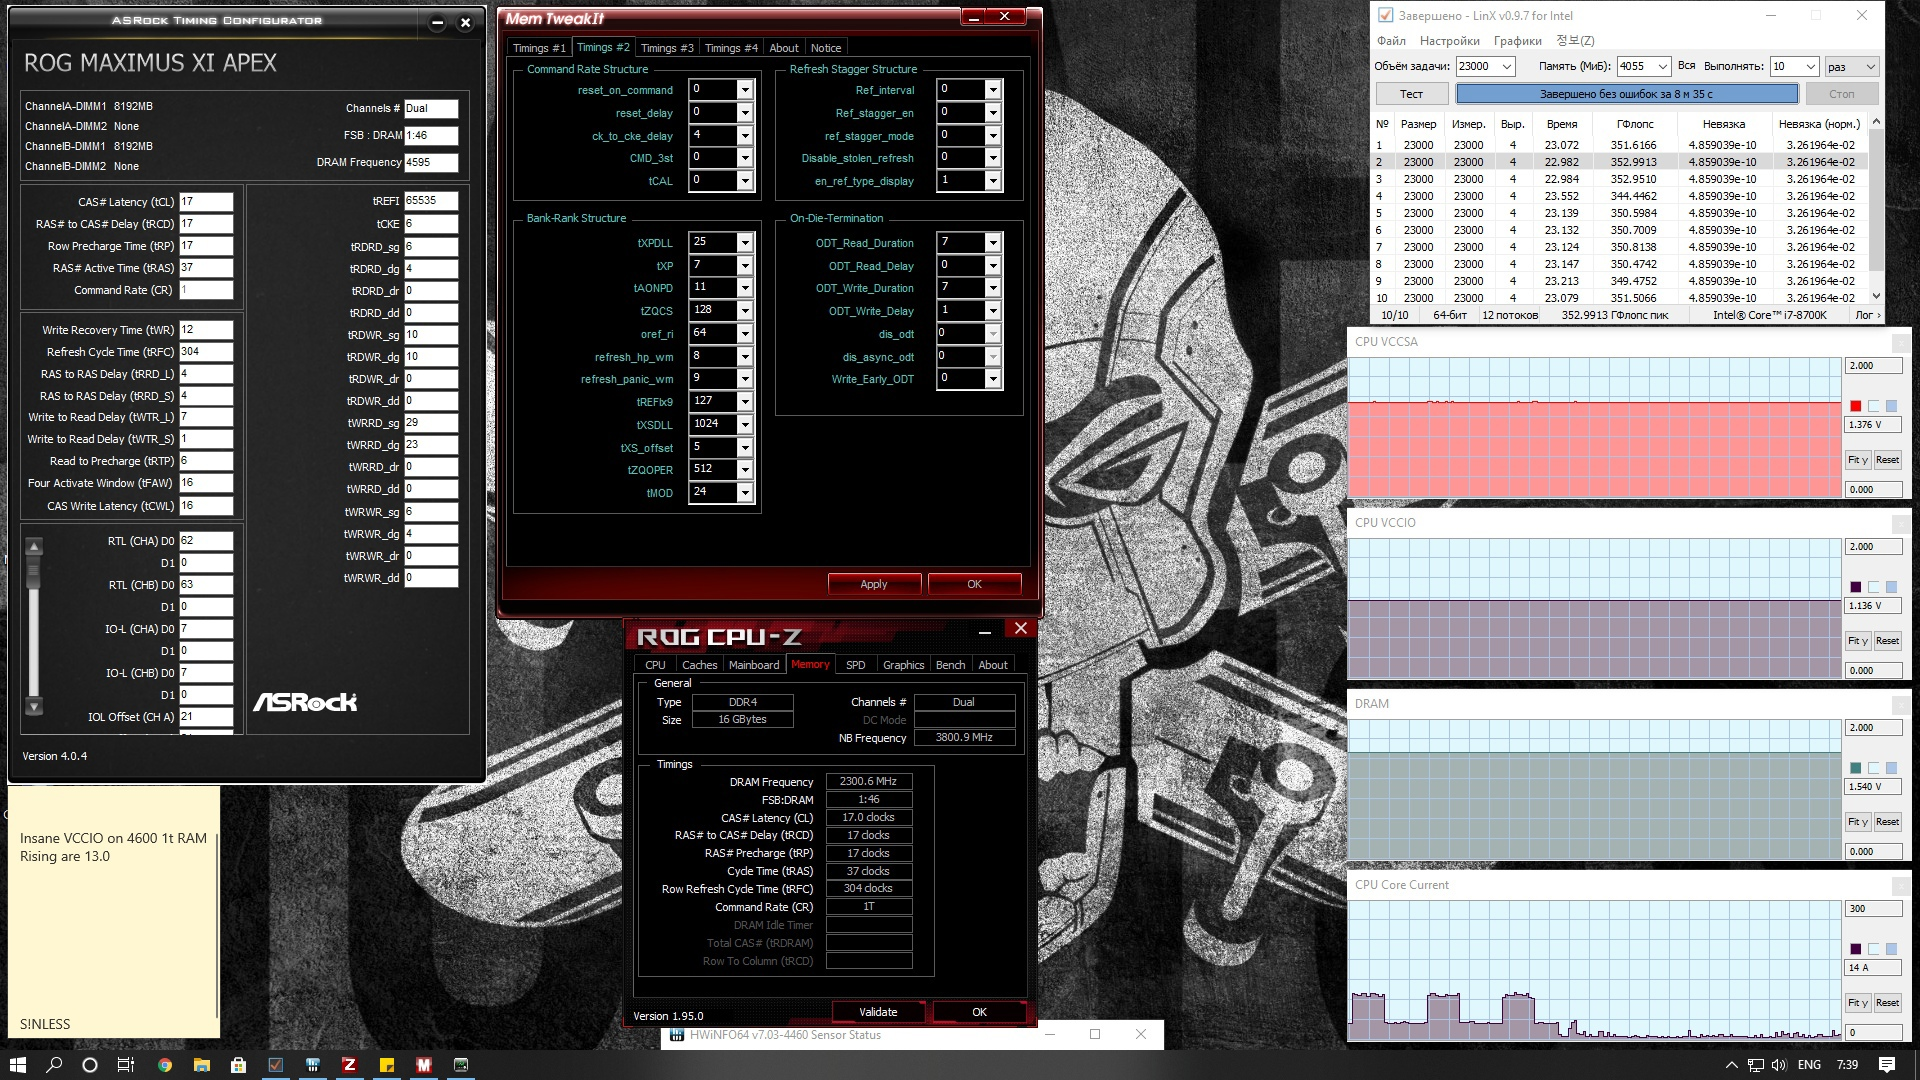Open the Task View taskbar icon

coord(126,1065)
